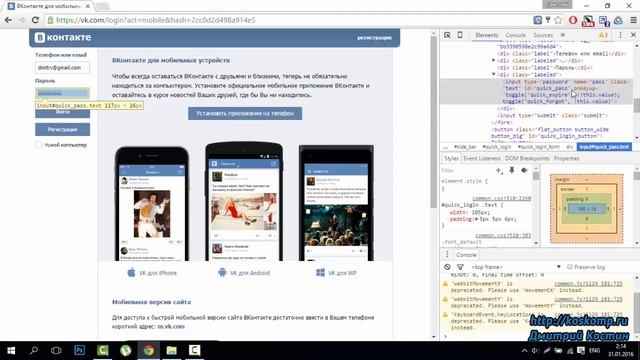Reload the page with the refresh icon
640x360 pixels.
pos(35,20)
